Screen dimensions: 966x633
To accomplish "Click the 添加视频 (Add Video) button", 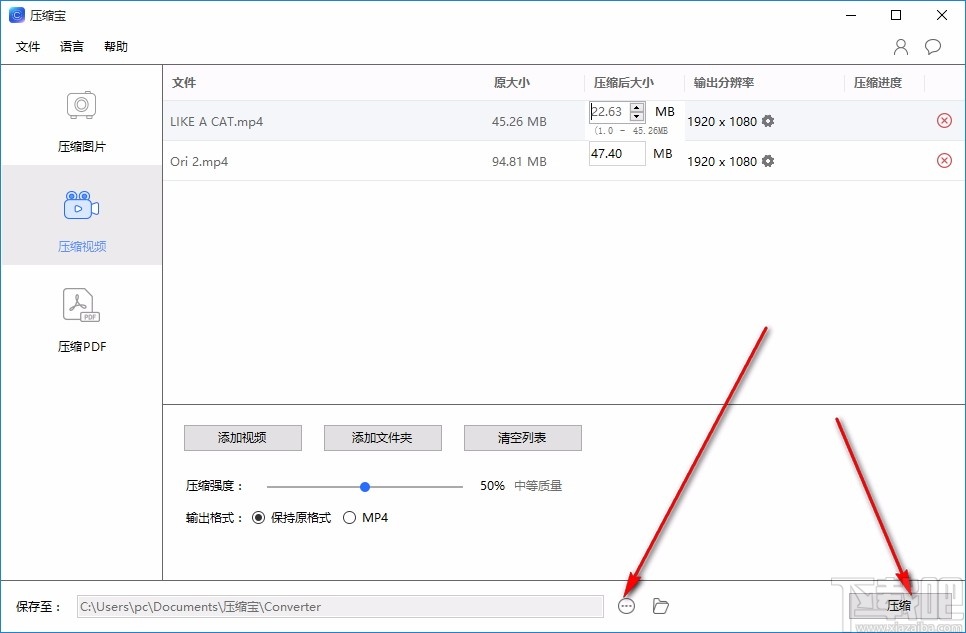I will pos(242,437).
